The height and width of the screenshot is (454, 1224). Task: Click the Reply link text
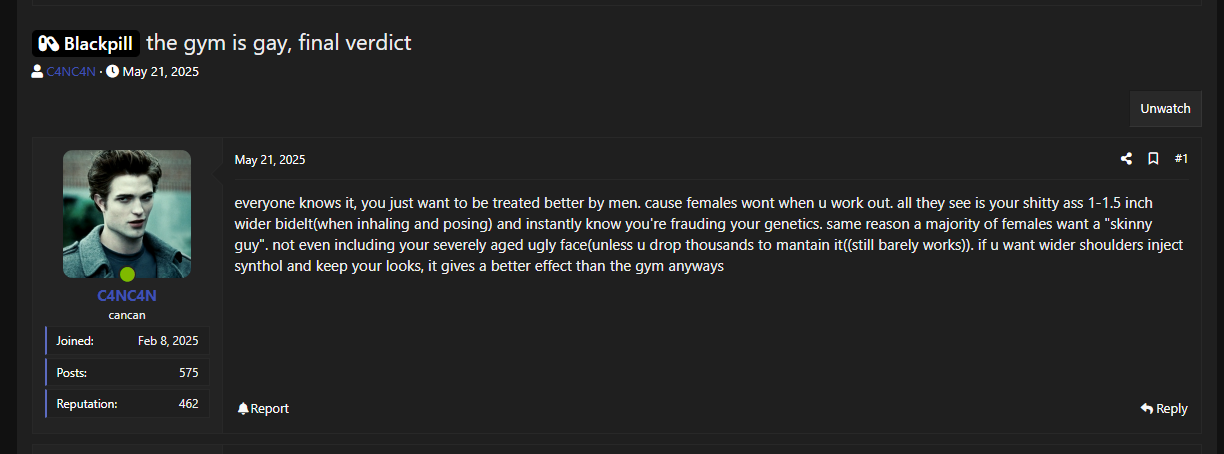1172,408
